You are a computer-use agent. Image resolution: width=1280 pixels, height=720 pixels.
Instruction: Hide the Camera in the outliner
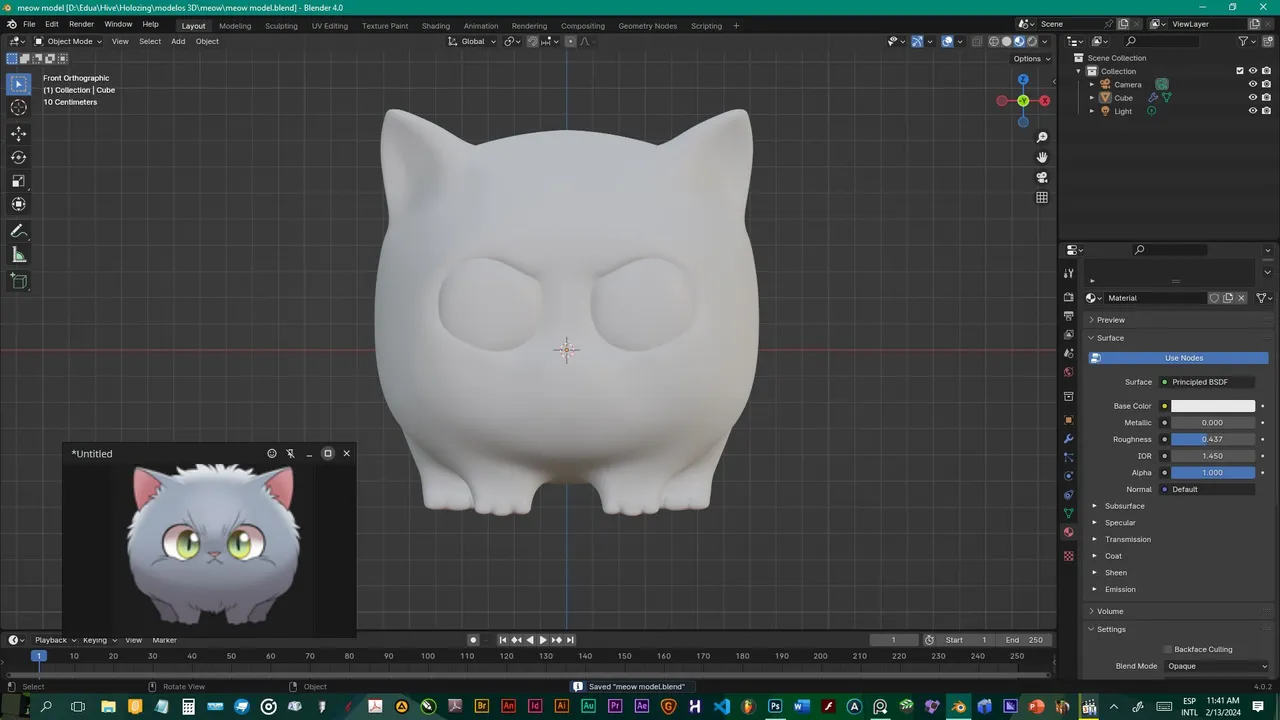point(1252,84)
